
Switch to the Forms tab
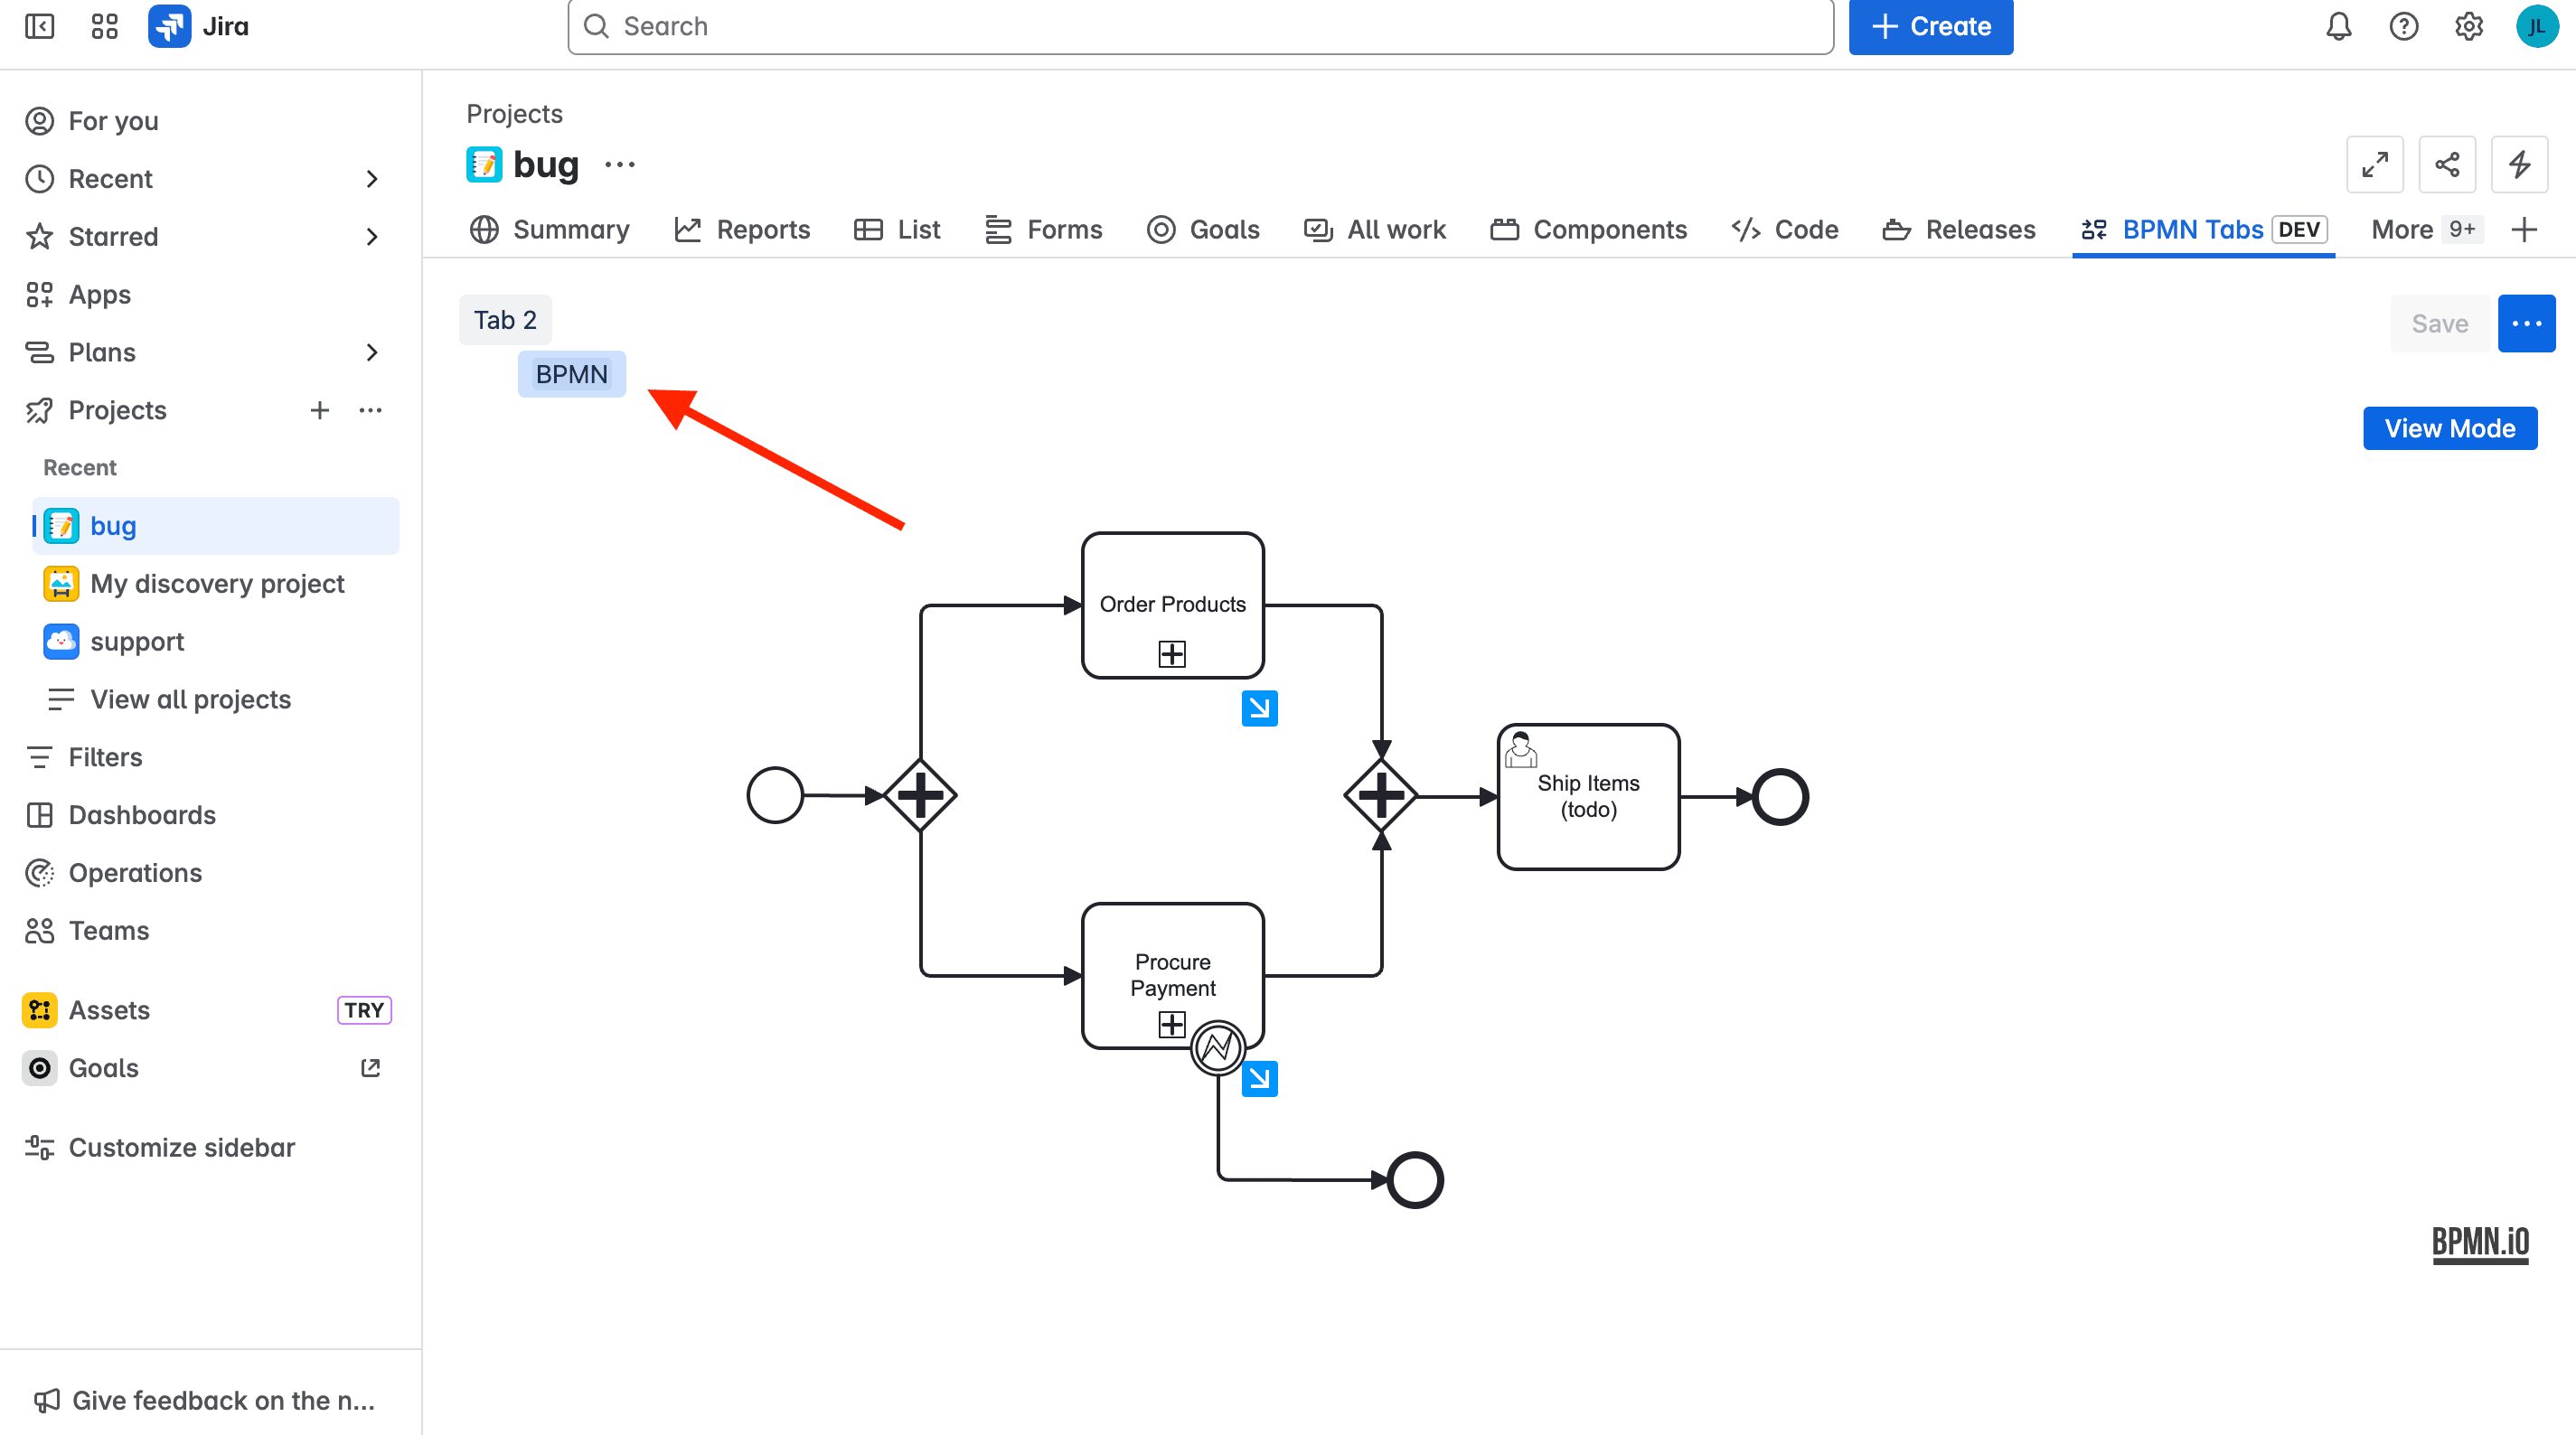coord(1043,230)
